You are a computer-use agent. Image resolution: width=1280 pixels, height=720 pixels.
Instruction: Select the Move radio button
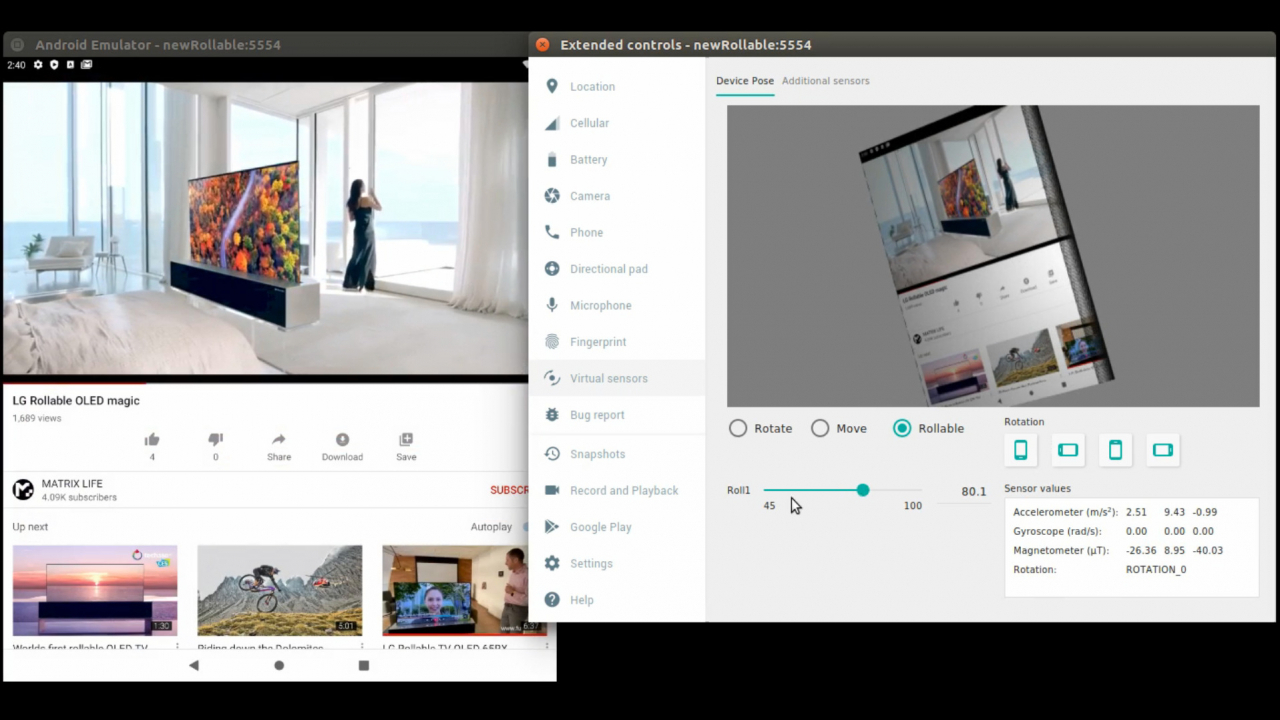820,428
